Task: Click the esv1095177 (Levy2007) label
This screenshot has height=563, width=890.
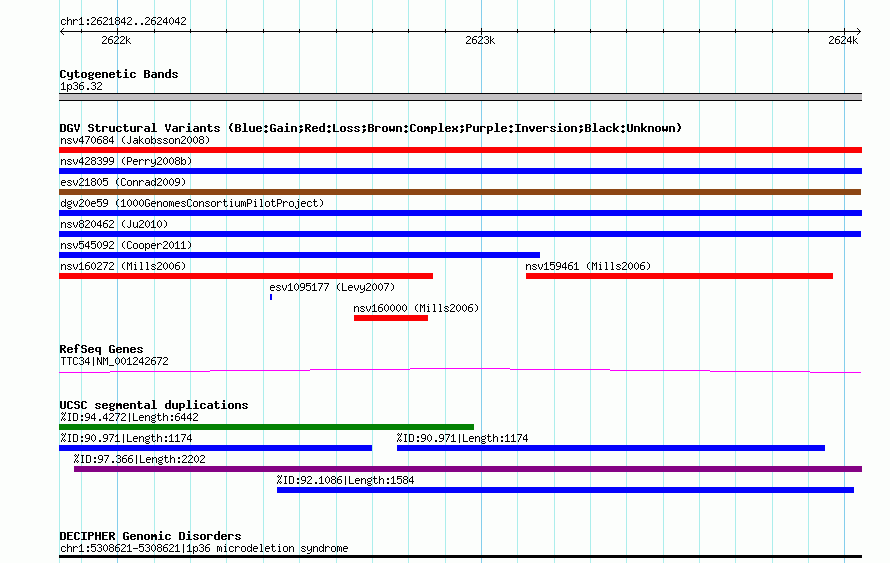Action: point(332,287)
